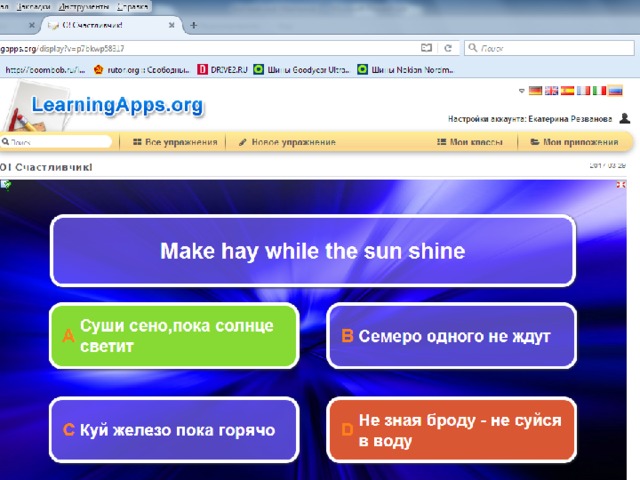
Task: Choose answer C, Куй железо пока горячо
Action: [x=174, y=429]
